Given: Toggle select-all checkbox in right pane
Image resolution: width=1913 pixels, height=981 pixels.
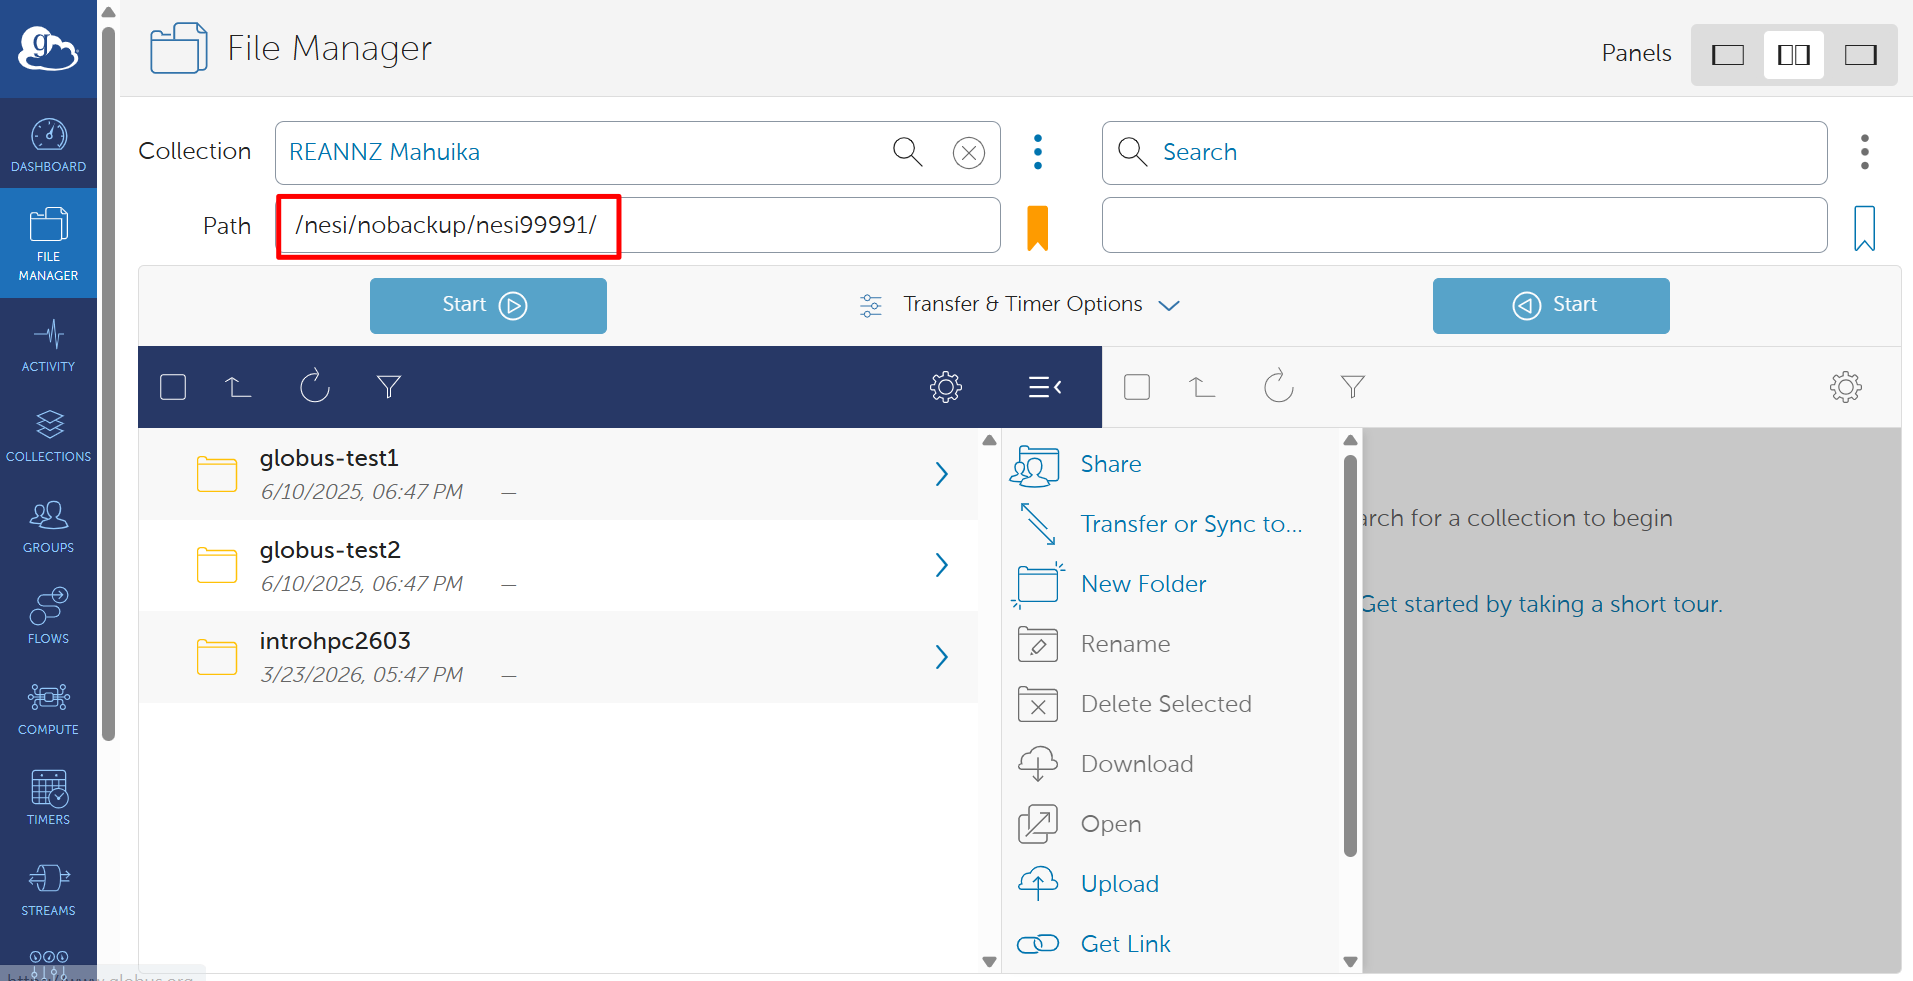Looking at the screenshot, I should 1137,387.
